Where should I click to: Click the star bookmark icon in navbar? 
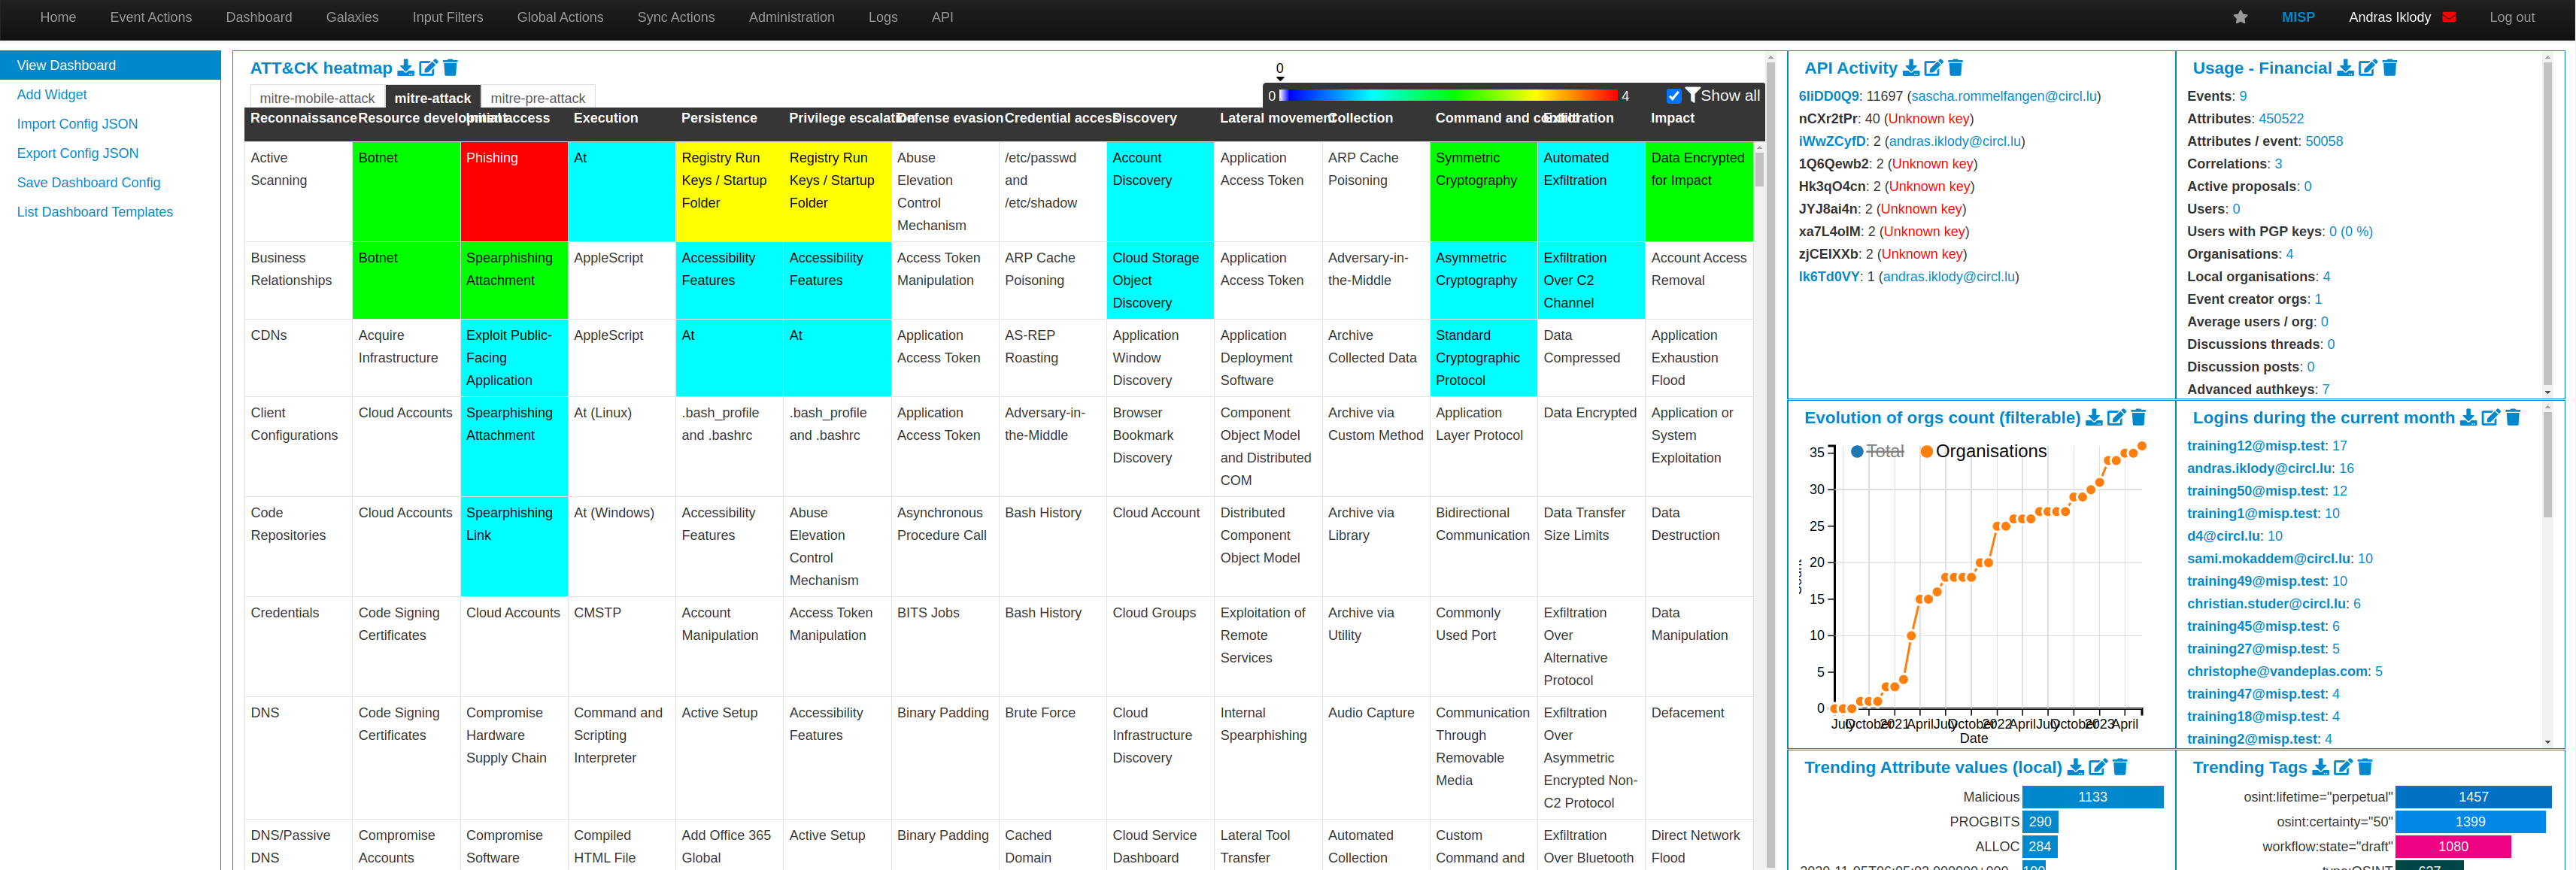point(2240,17)
